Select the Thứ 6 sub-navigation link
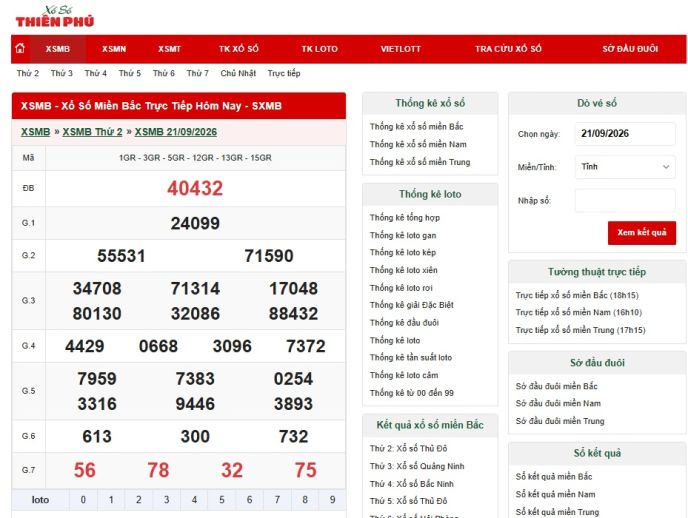 click(164, 73)
